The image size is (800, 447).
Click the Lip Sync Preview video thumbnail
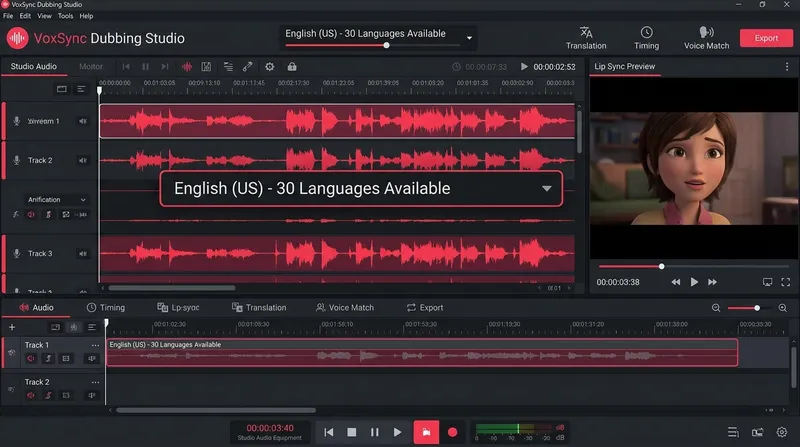click(x=694, y=168)
